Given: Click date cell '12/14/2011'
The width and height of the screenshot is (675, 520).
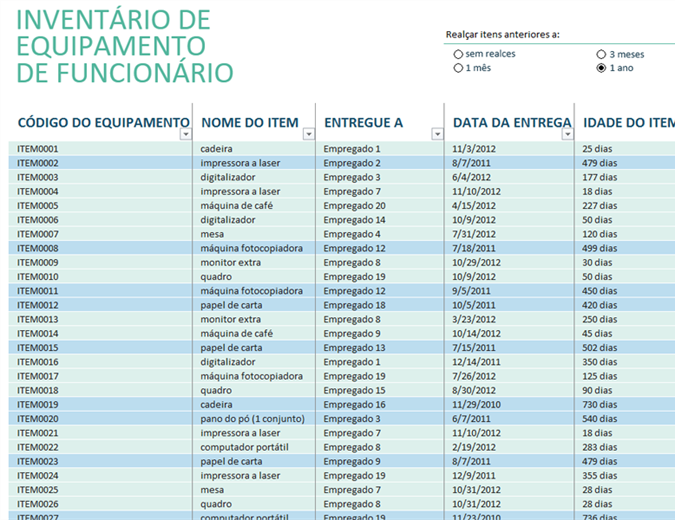Looking at the screenshot, I should [x=477, y=362].
